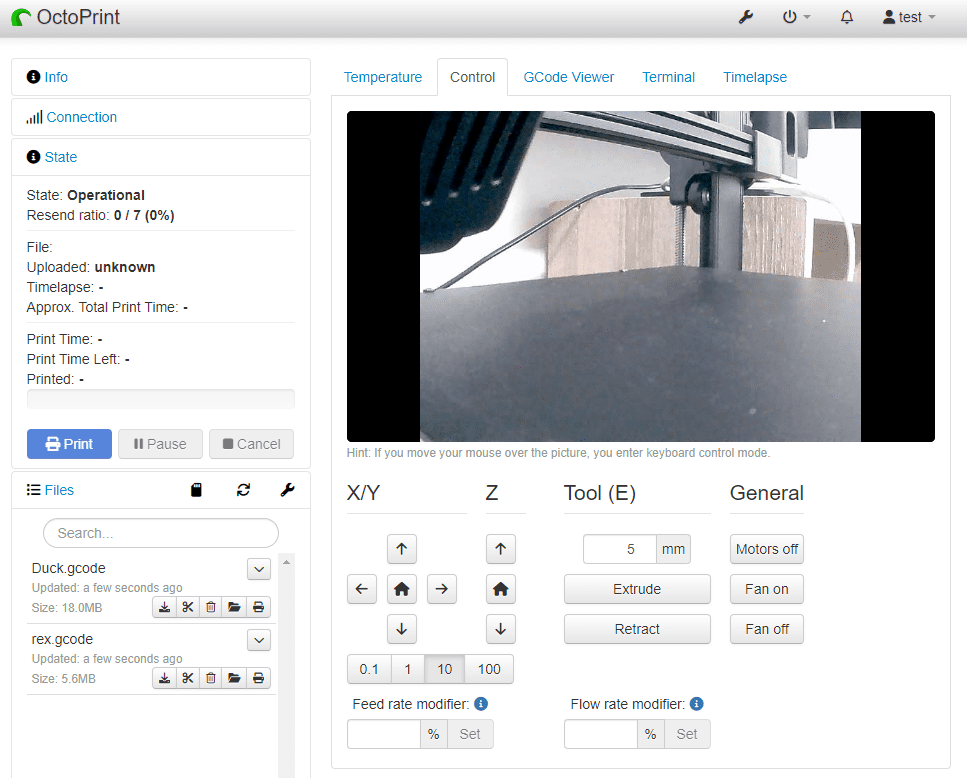Open OctoPrint settings with the top wrench icon

point(745,17)
